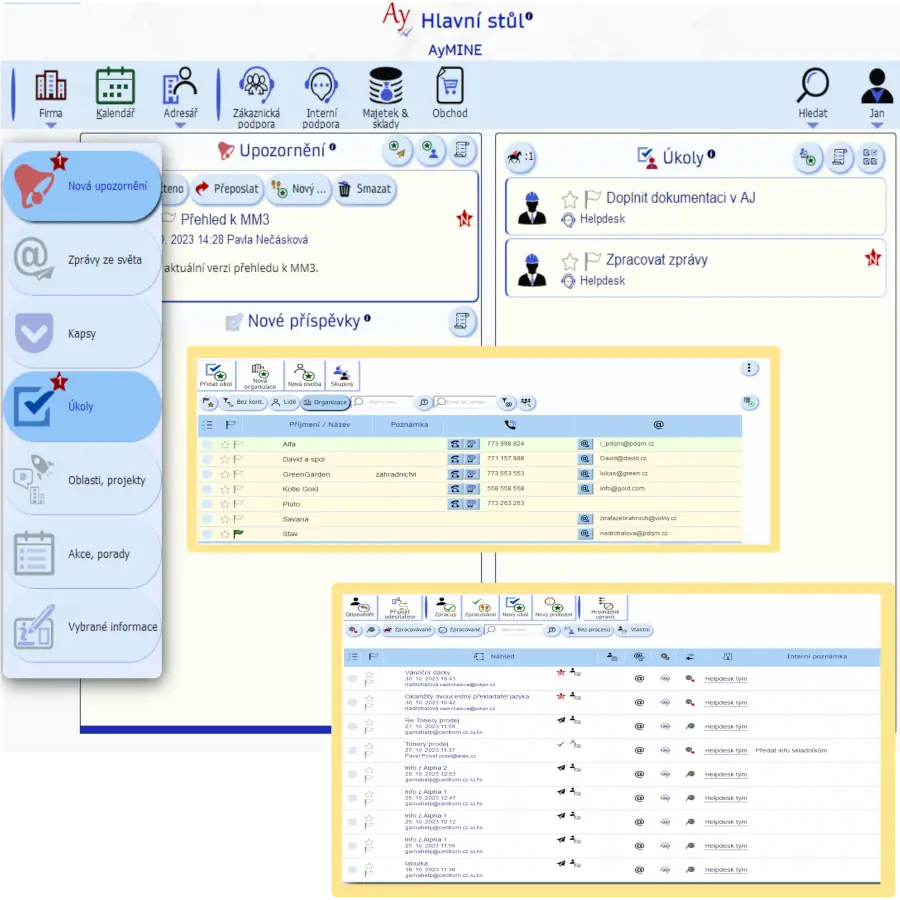Click the Hromadně upravit icon
Image resolution: width=900 pixels, height=900 pixels.
tap(604, 606)
